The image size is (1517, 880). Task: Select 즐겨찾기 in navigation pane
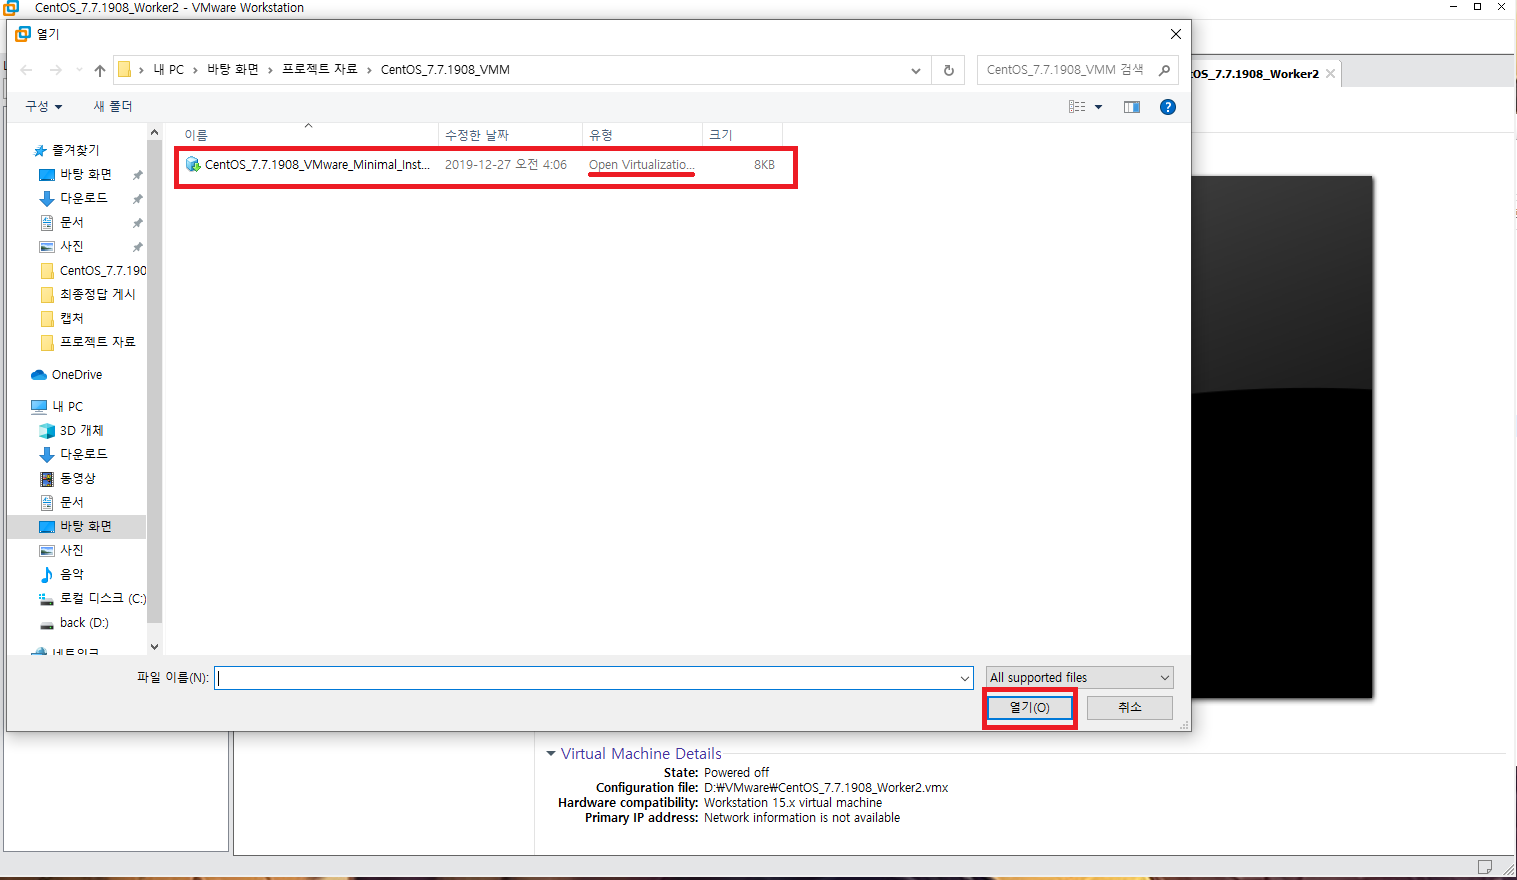[x=75, y=150]
